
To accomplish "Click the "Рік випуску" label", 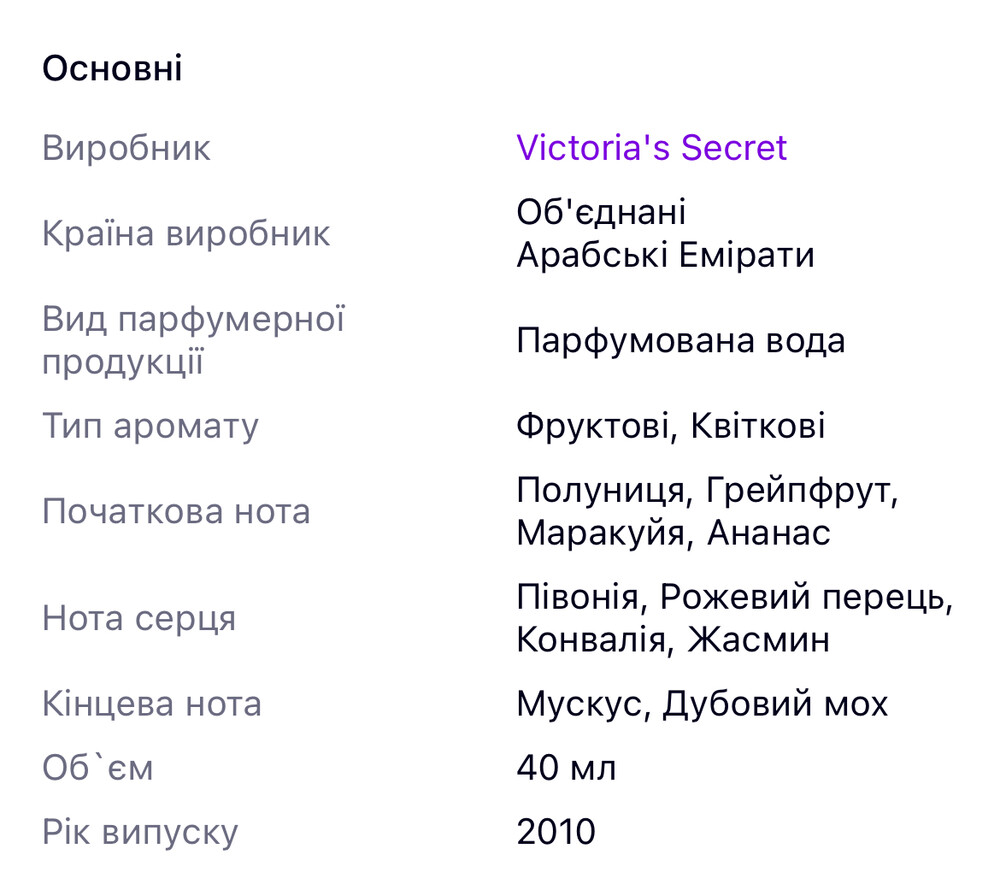I will 140,832.
